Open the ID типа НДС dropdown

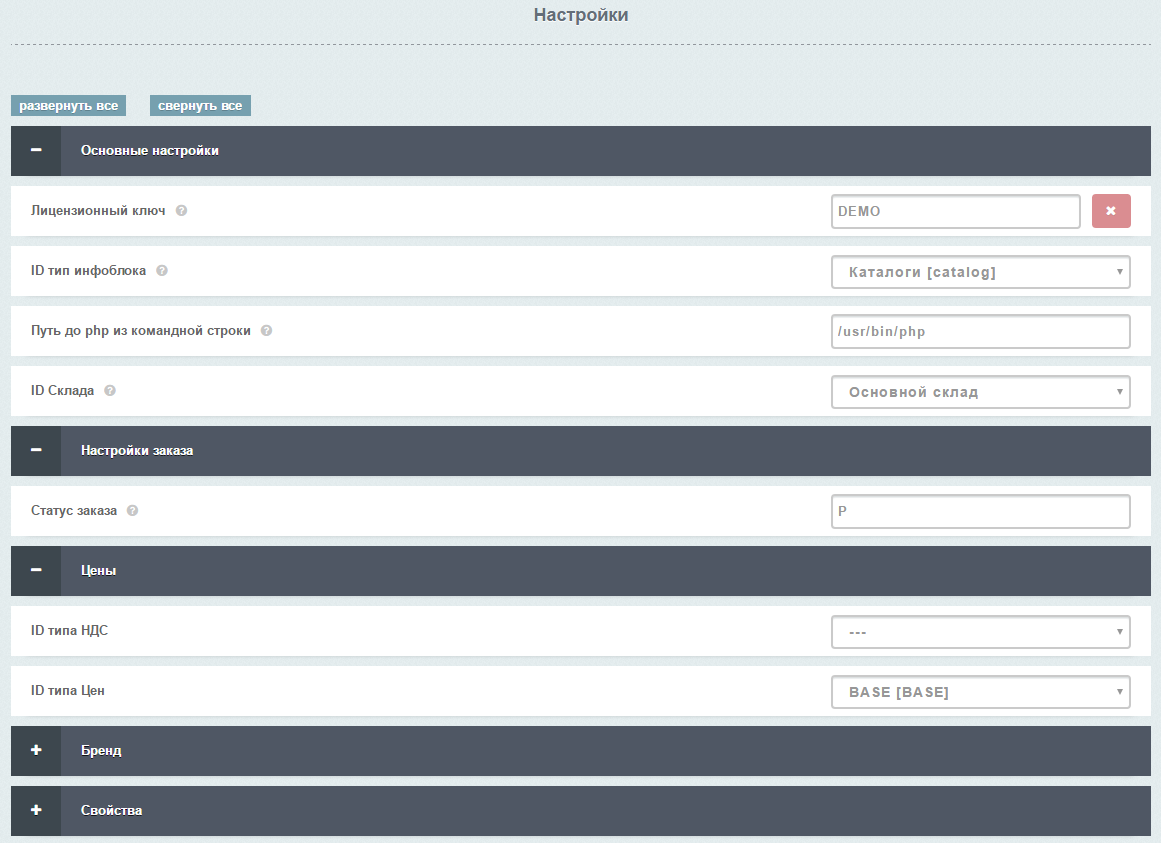[x=980, y=632]
